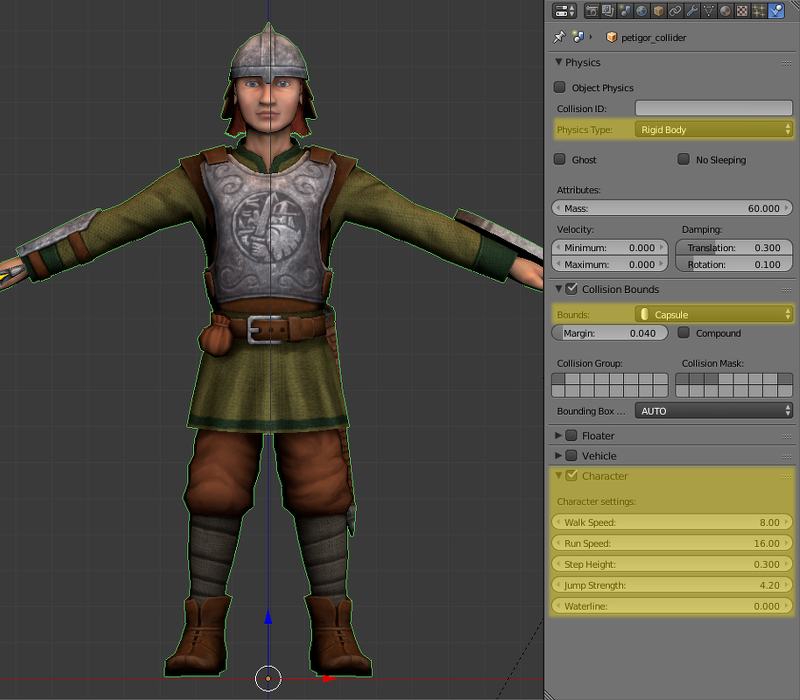800x700 pixels.
Task: Grab the Collision Bounds panel drag grip
Action: 786,290
